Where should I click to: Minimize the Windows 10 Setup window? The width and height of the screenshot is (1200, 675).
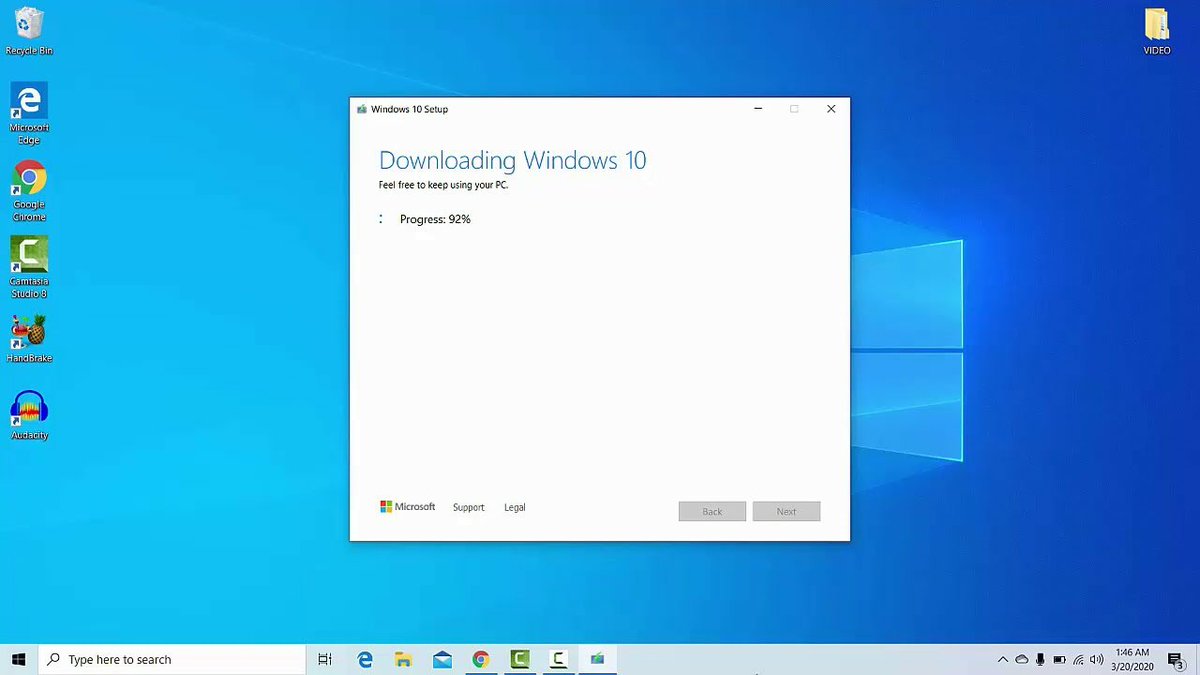(757, 109)
